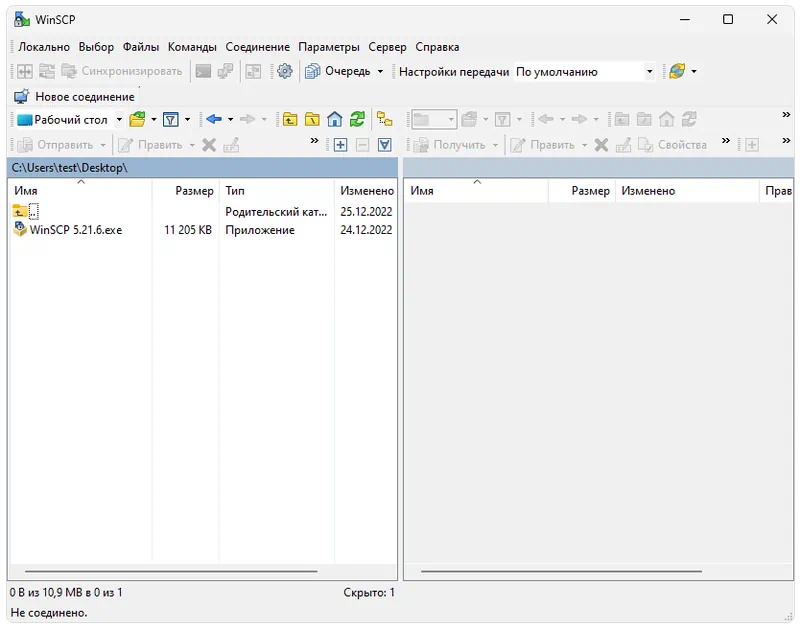The width and height of the screenshot is (800, 630).
Task: Click the Скрыто: 1 status text
Action: [x=369, y=593]
